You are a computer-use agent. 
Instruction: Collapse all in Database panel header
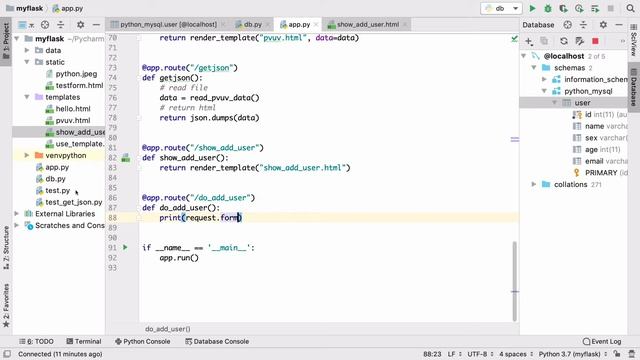pyautogui.click(x=583, y=25)
